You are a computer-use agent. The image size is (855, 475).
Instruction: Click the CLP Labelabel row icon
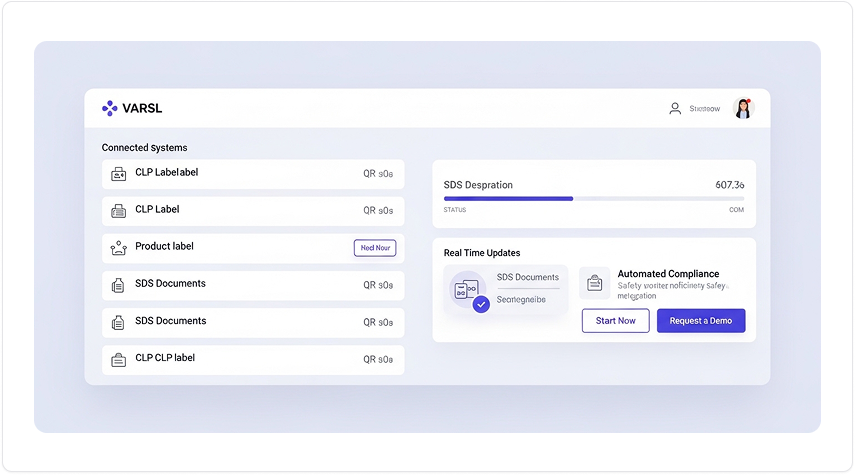(x=118, y=174)
